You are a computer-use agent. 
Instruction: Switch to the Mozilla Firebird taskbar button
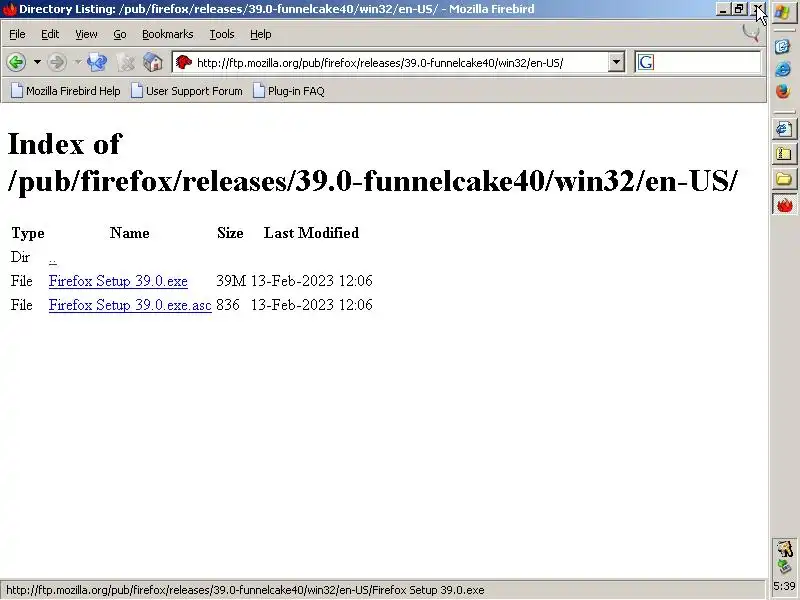tap(784, 205)
